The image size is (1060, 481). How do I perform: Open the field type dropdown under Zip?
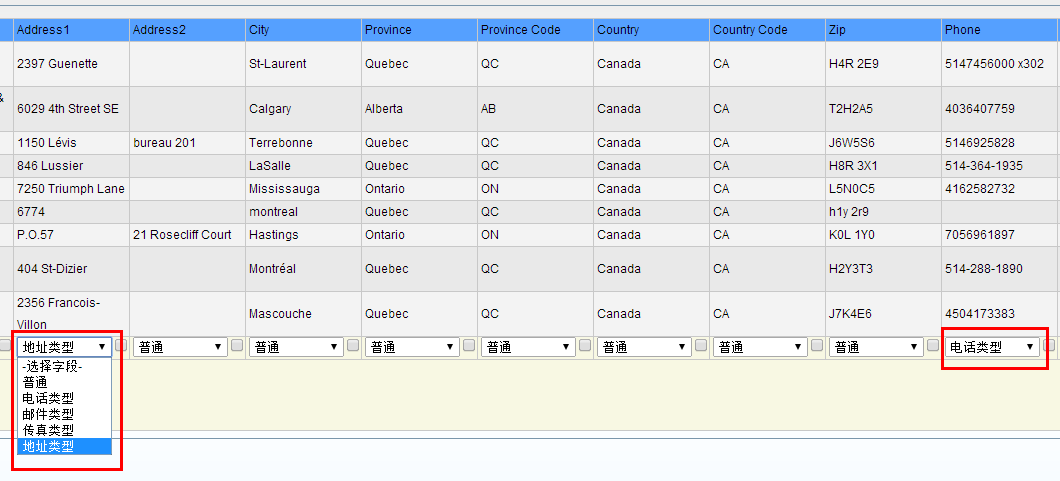tap(875, 347)
